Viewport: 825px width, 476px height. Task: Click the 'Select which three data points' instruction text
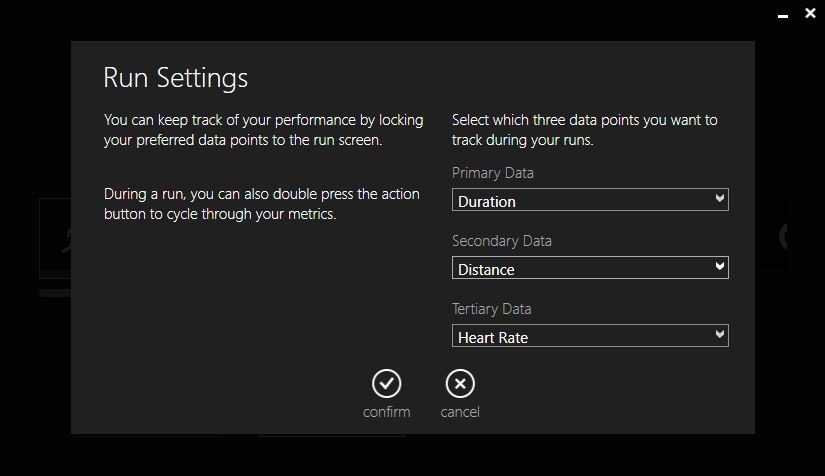tap(584, 130)
